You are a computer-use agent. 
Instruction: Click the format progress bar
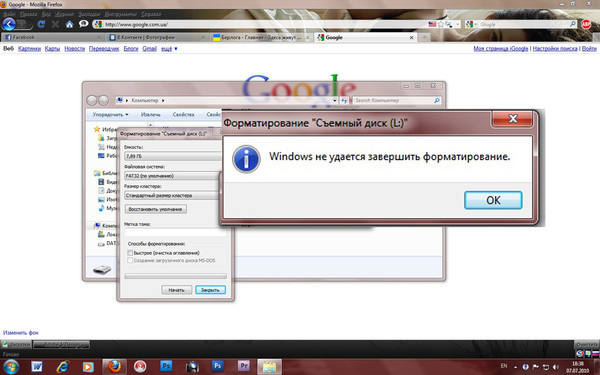point(175,276)
